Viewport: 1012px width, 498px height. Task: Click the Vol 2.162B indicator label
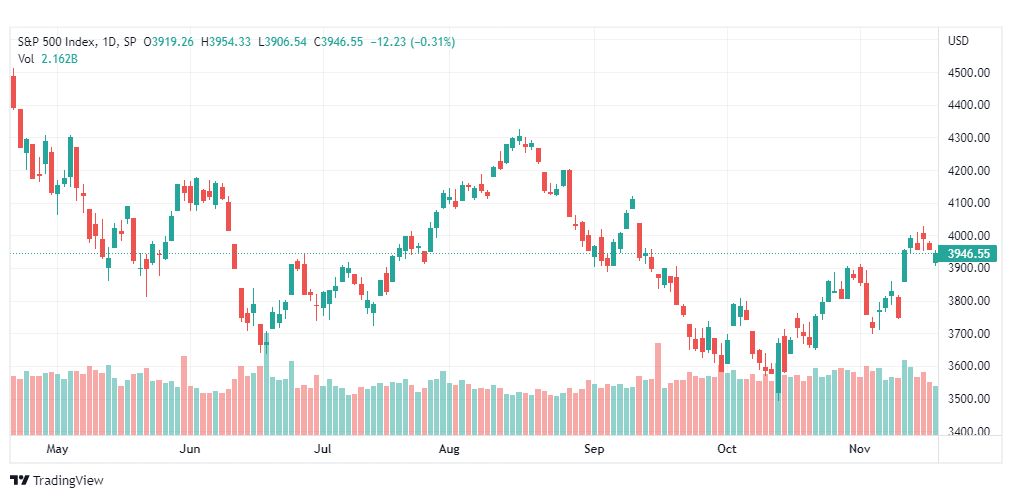(x=47, y=58)
